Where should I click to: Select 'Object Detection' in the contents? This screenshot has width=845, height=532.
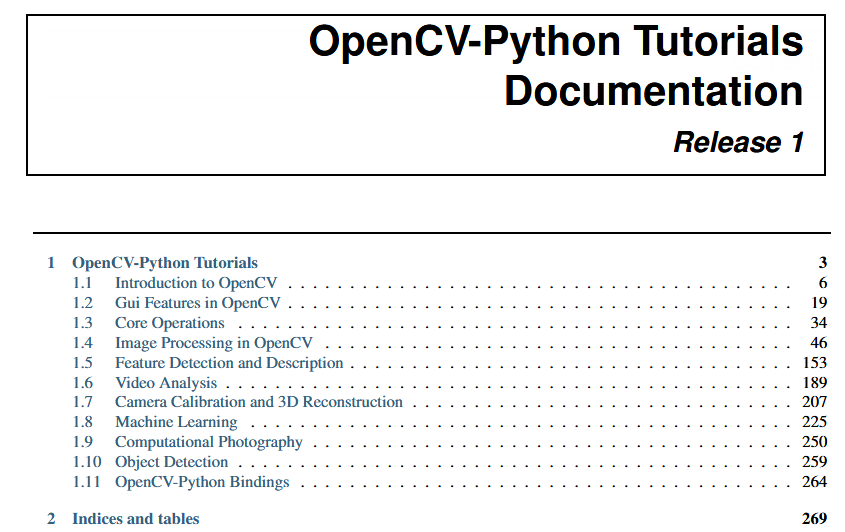(171, 462)
